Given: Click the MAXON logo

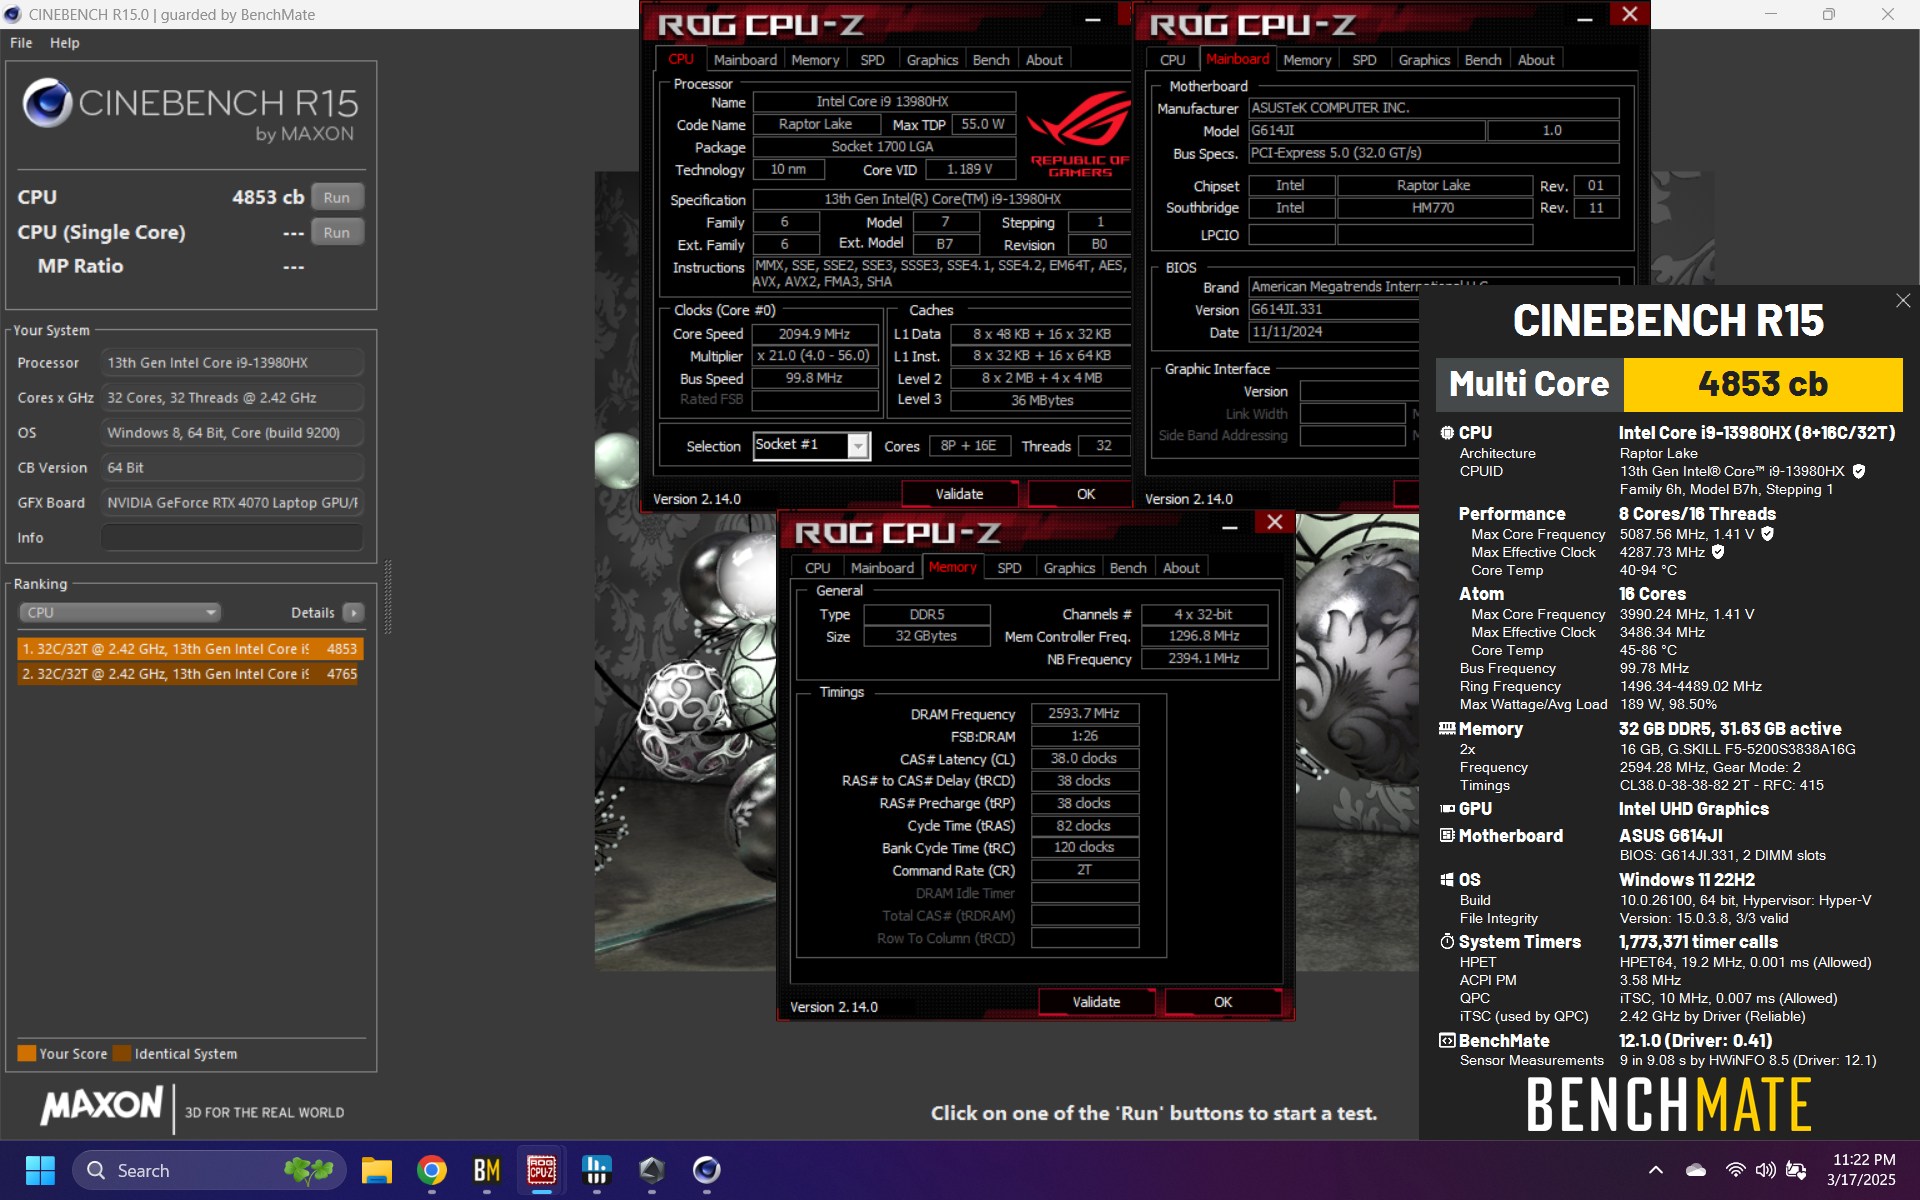Looking at the screenshot, I should [101, 1106].
